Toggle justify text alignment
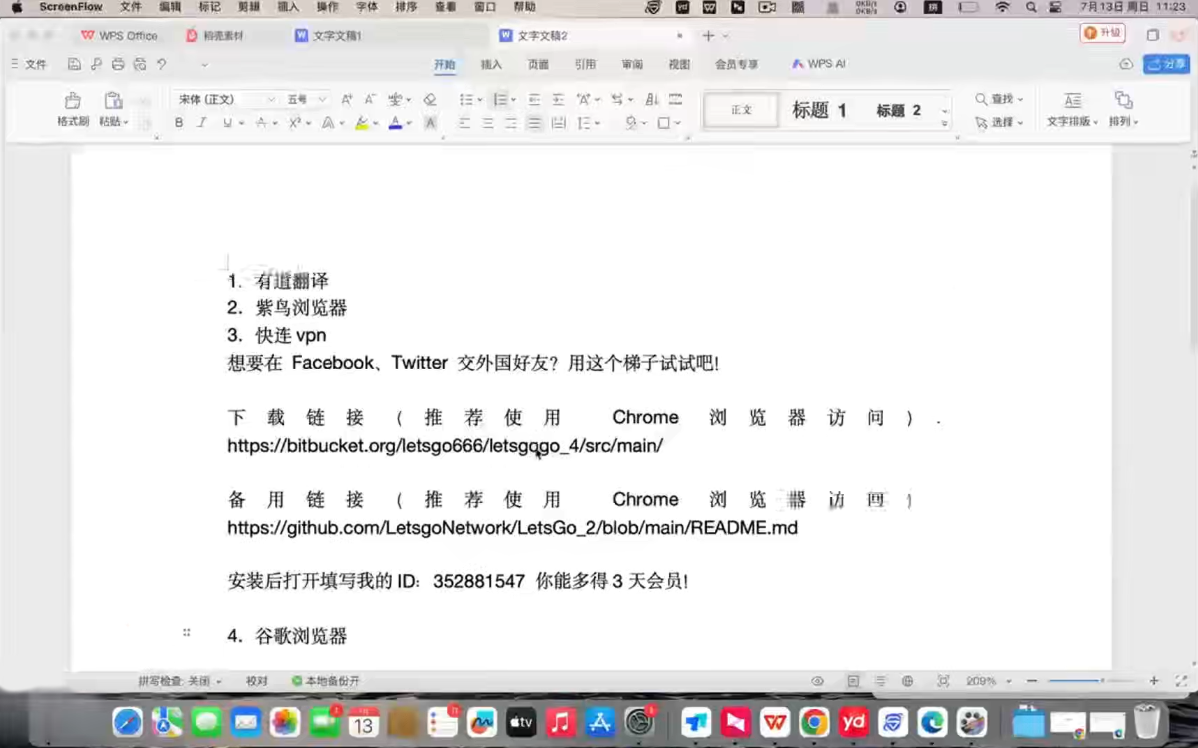Image resolution: width=1198 pixels, height=748 pixels. point(534,123)
